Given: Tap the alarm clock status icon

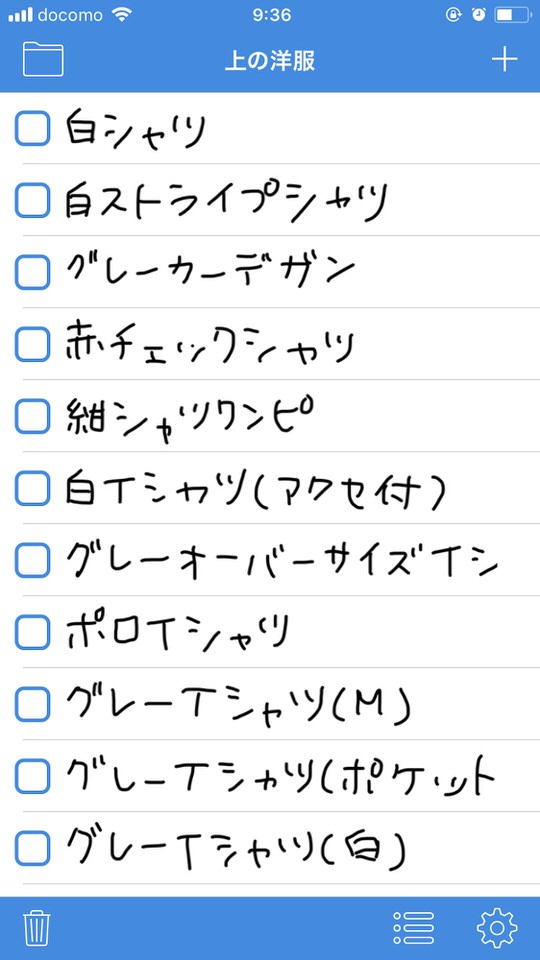Looking at the screenshot, I should [479, 15].
